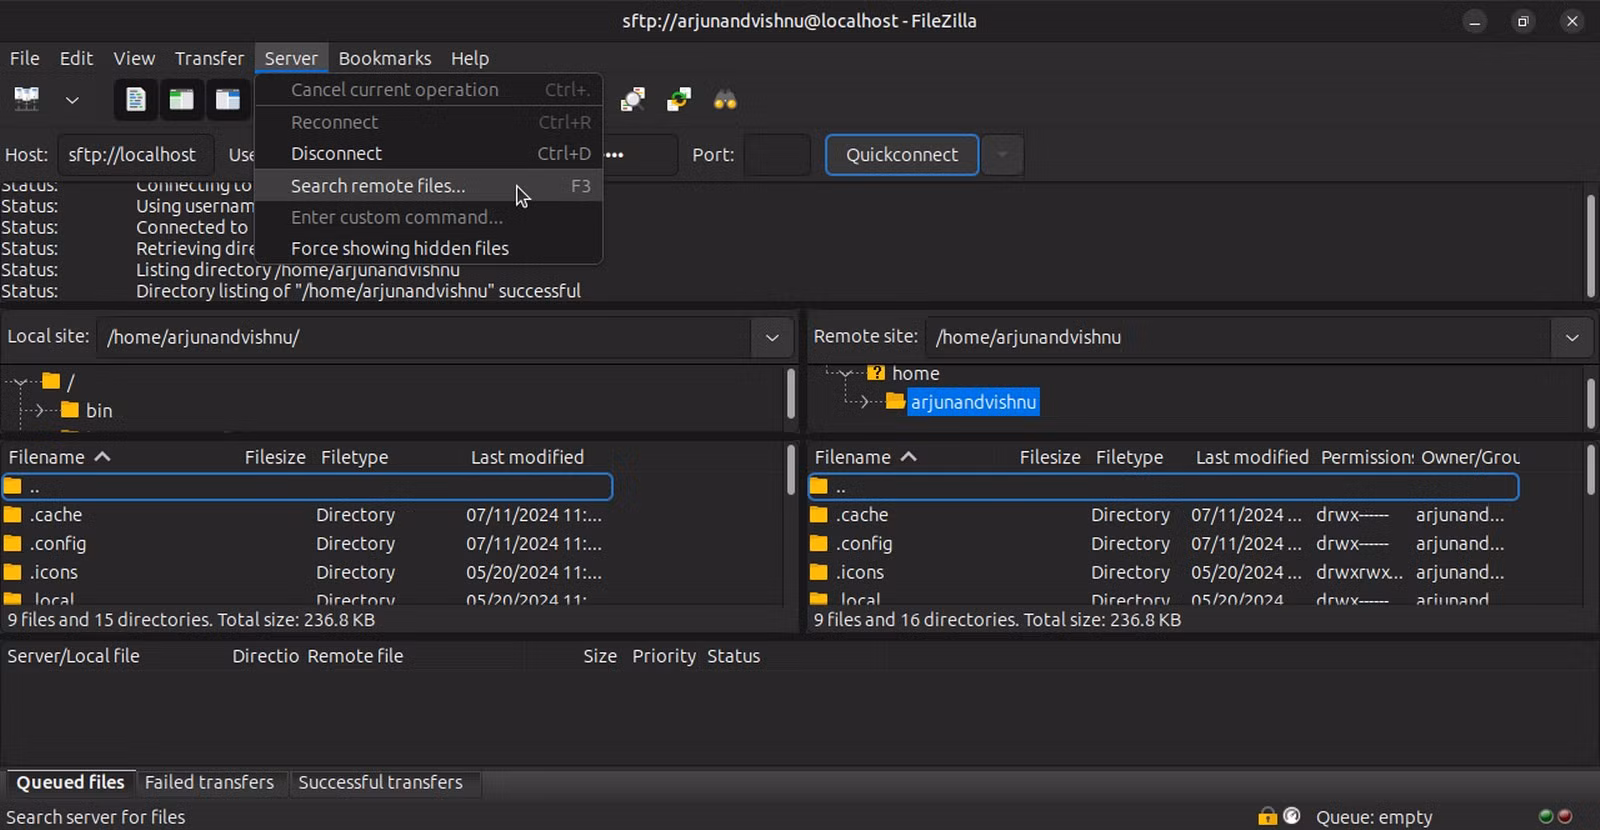Click the remote file list scrollbar
This screenshot has width=1600, height=830.
(x=1590, y=470)
